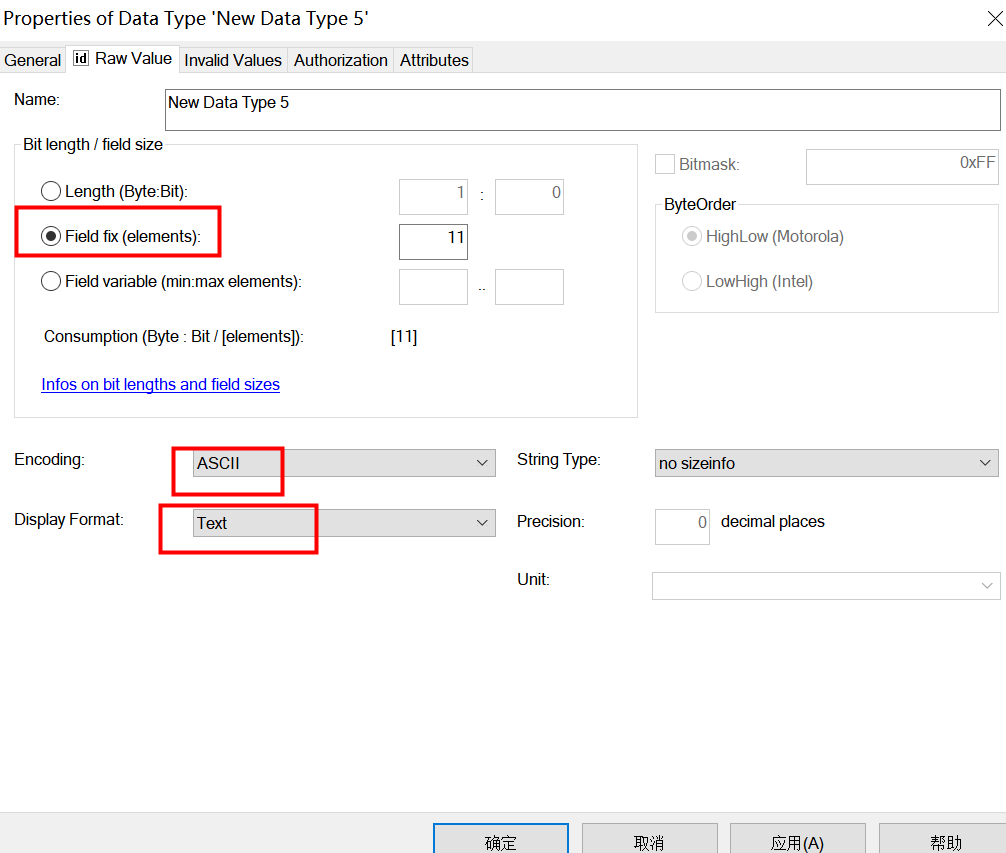Open the Raw Value tab
This screenshot has width=1006, height=853.
[x=123, y=59]
